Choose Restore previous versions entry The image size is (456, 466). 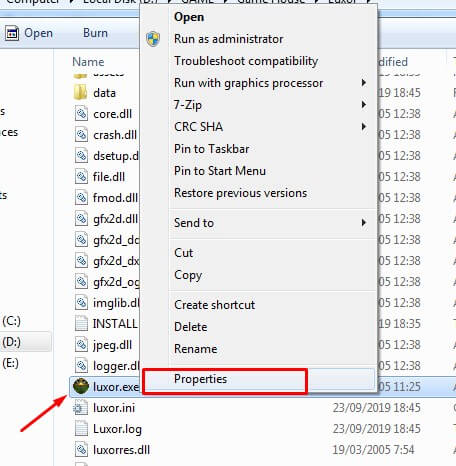pos(240,193)
